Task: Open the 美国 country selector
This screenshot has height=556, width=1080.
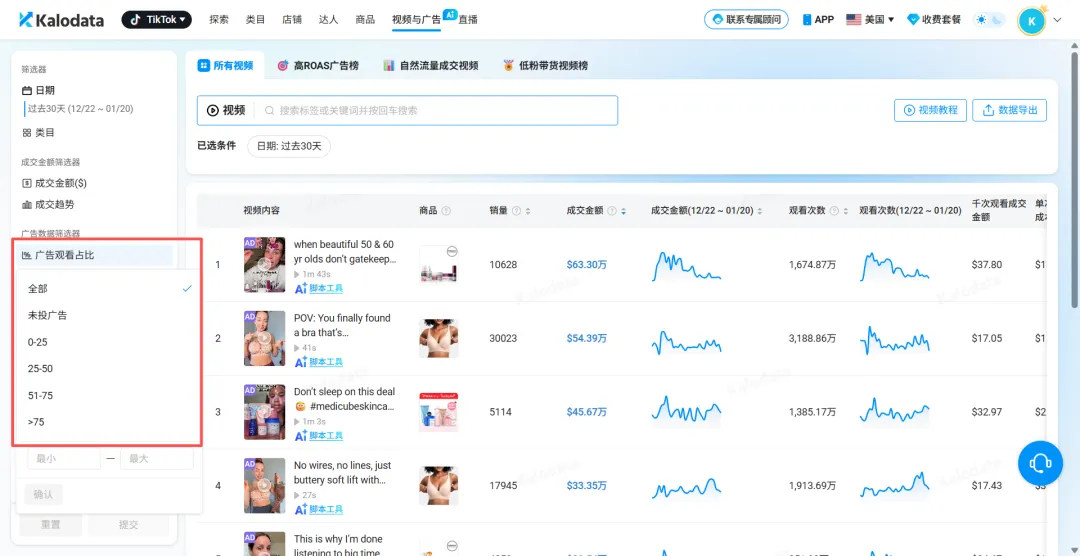Action: 870,20
